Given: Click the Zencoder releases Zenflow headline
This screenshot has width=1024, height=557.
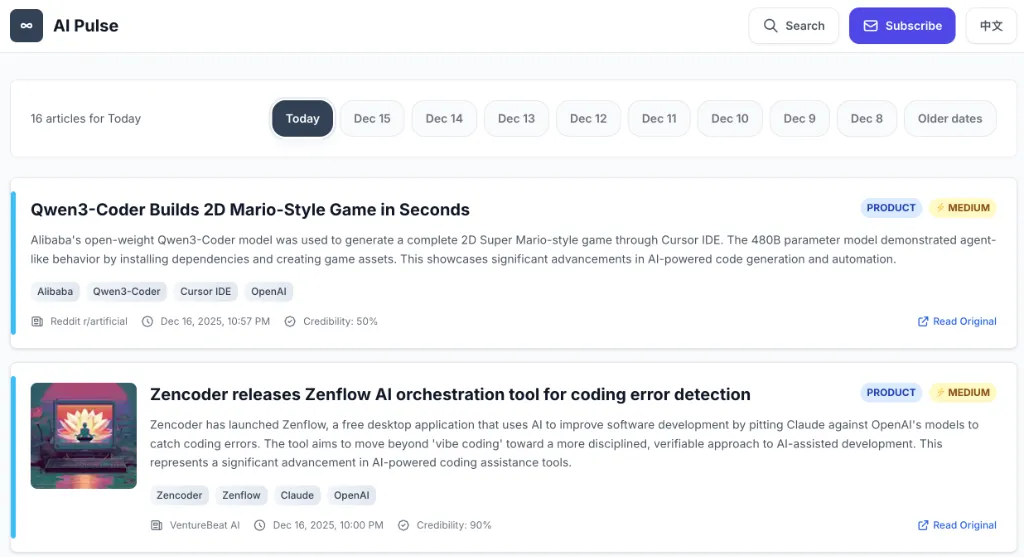Looking at the screenshot, I should point(450,394).
